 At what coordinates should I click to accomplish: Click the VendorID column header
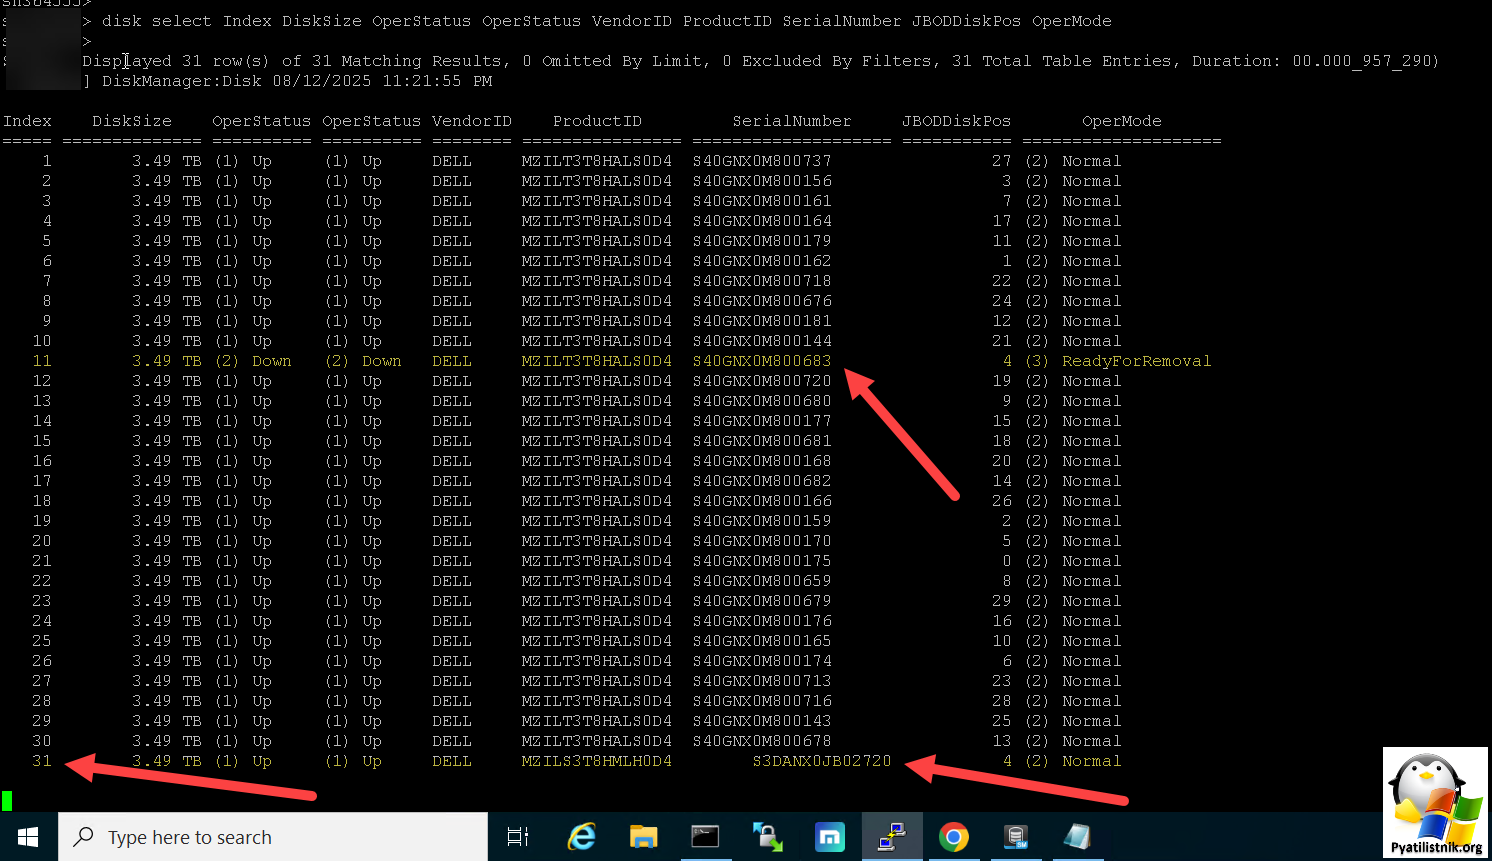click(x=472, y=121)
